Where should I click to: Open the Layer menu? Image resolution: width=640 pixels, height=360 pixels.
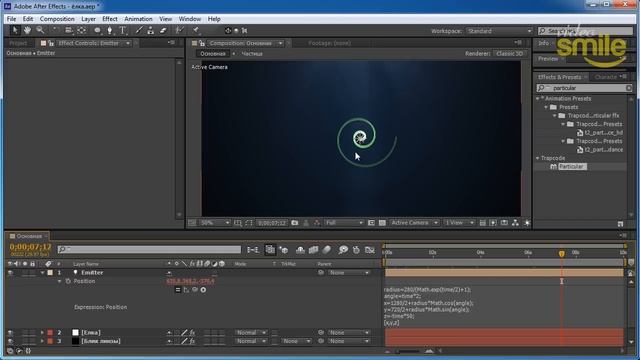pos(88,19)
